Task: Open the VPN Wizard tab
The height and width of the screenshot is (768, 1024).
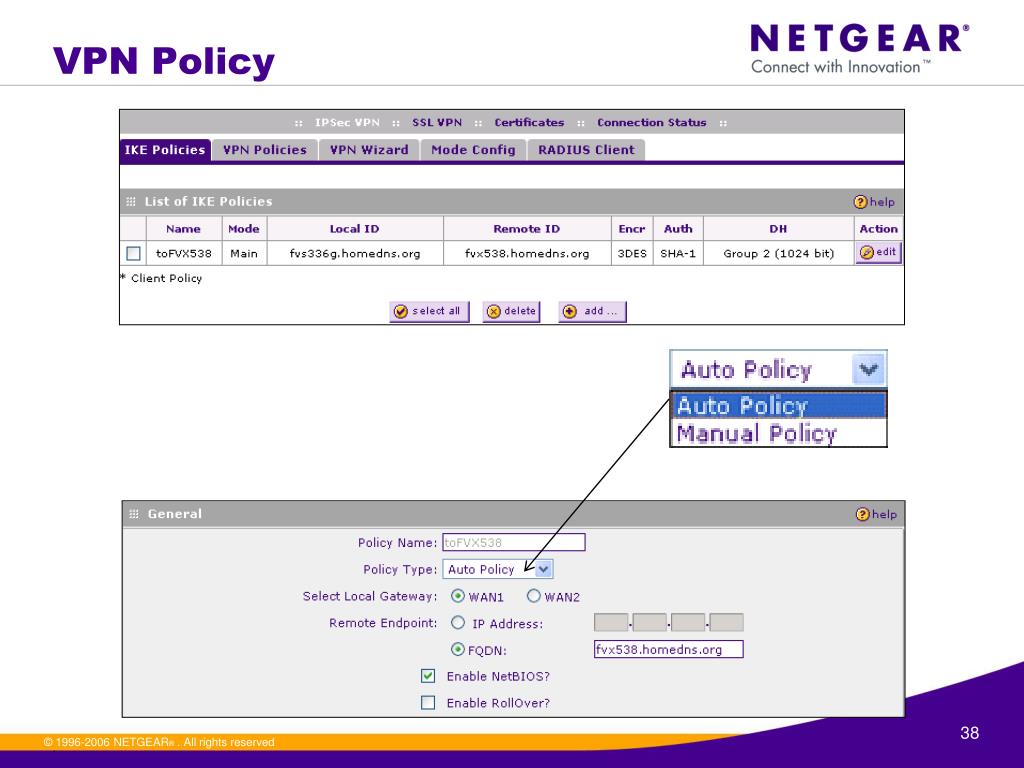Action: [x=369, y=150]
